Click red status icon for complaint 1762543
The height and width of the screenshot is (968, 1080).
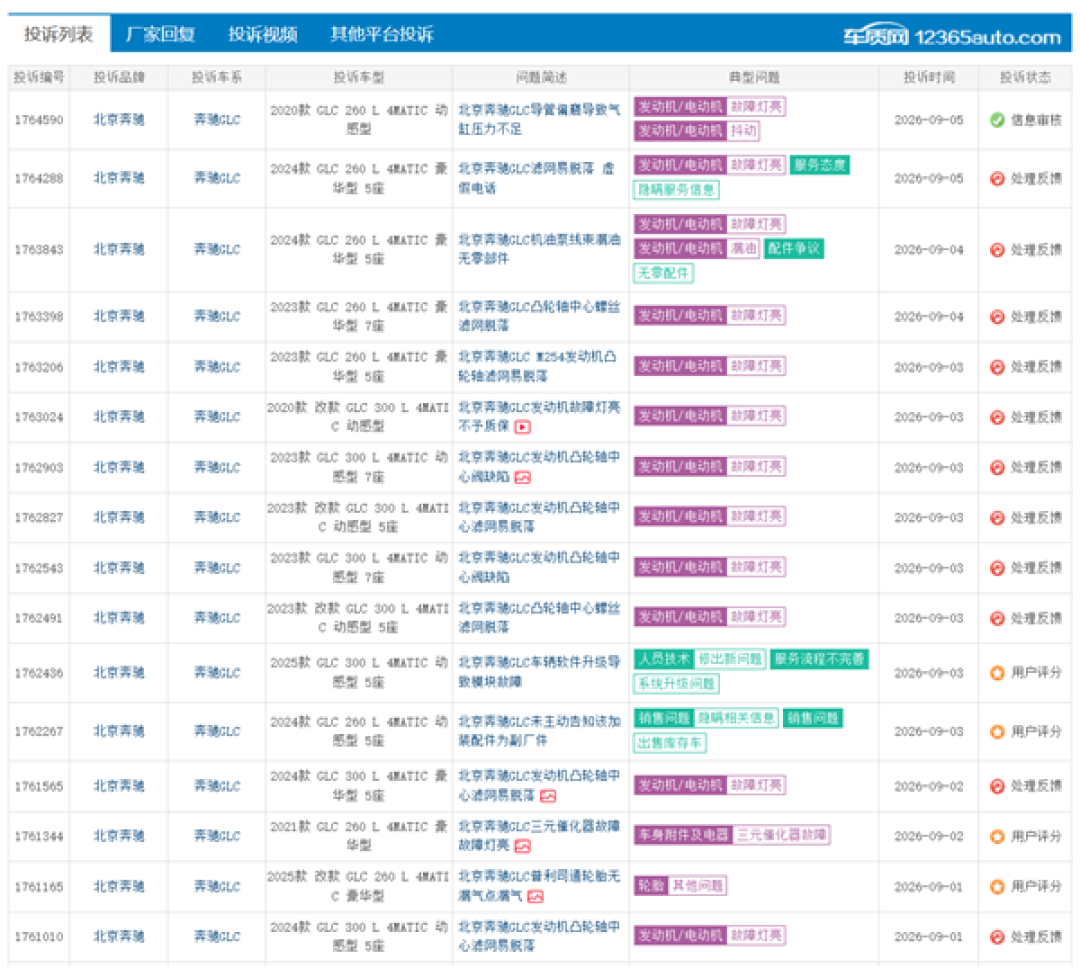click(997, 568)
